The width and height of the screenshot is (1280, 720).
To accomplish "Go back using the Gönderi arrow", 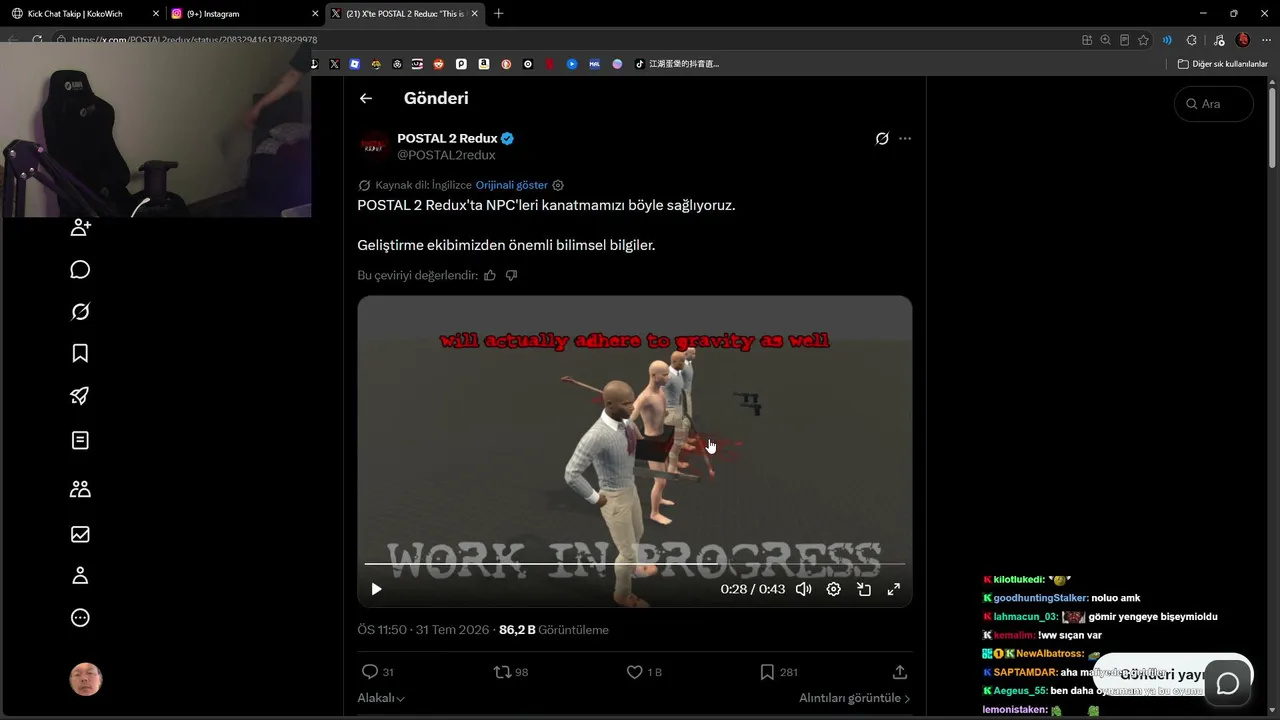I will [x=366, y=98].
